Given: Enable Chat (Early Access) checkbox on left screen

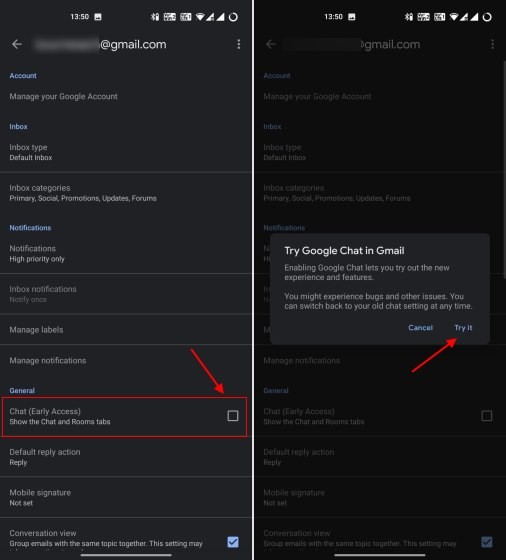Looking at the screenshot, I should pos(233,416).
